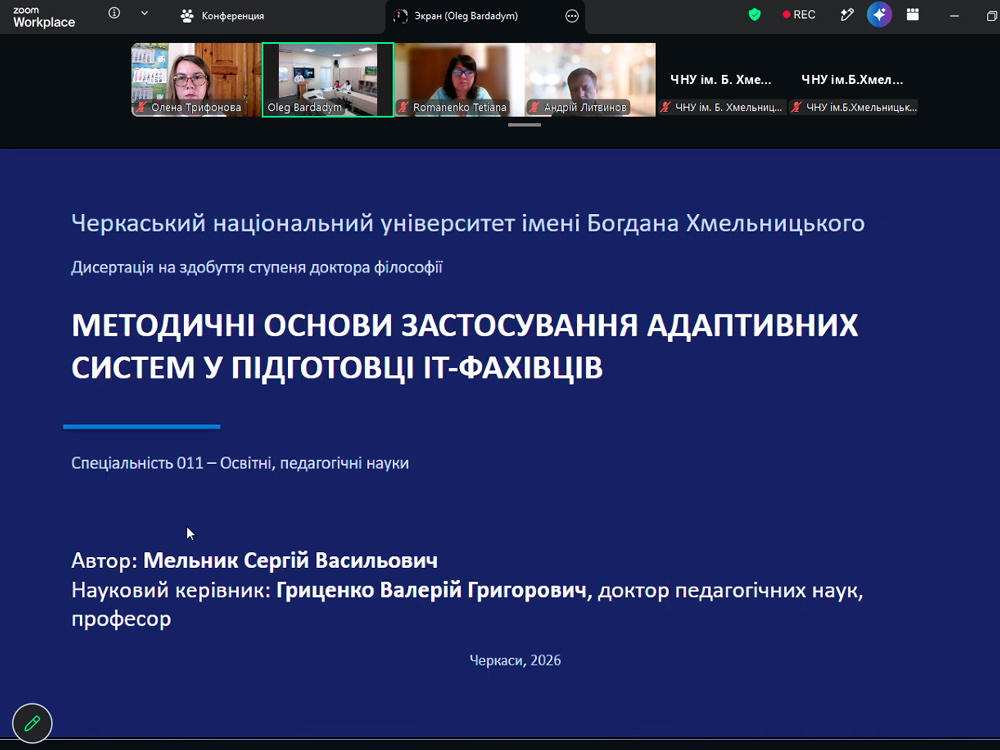Image resolution: width=1000 pixels, height=750 pixels.
Task: Click the Zoom Workplace logo
Action: pos(43,17)
